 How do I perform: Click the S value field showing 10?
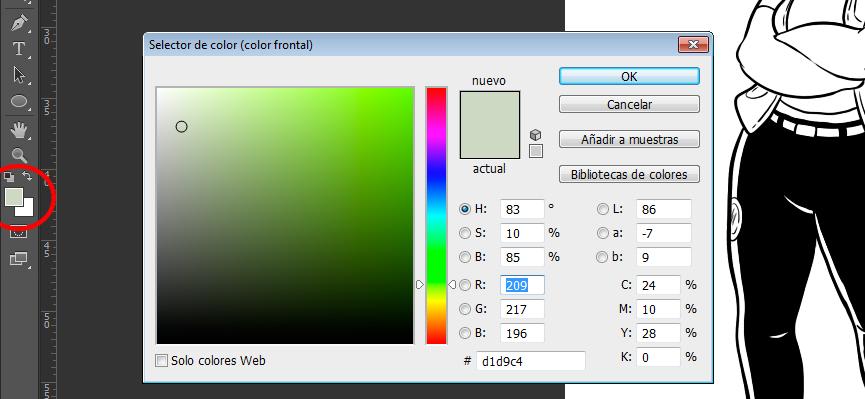pyautogui.click(x=522, y=233)
